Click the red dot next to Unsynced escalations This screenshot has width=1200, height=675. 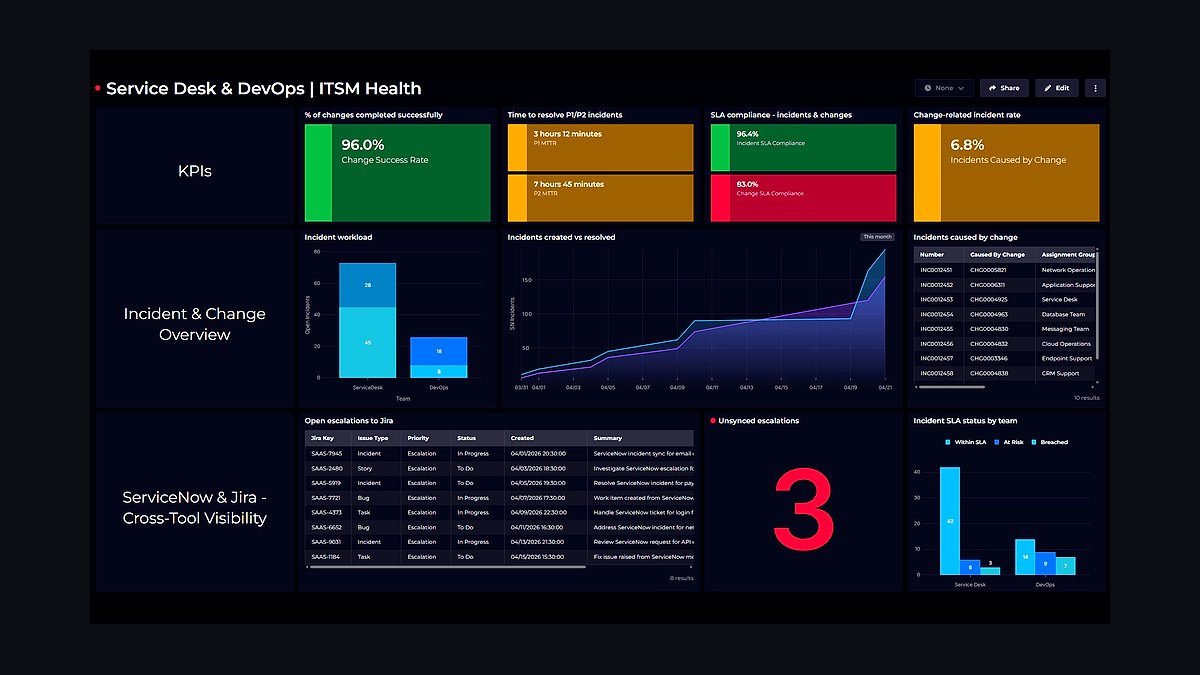[x=711, y=421]
